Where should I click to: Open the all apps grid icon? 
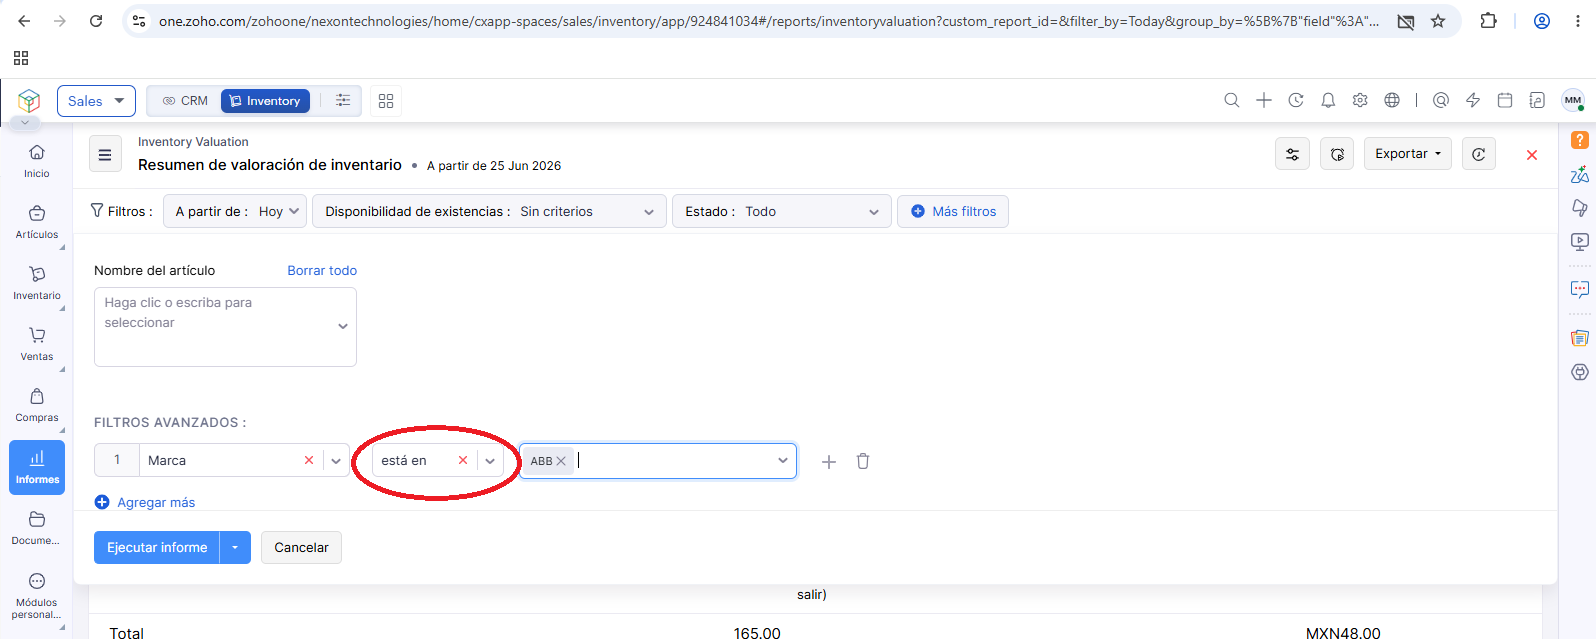386,101
